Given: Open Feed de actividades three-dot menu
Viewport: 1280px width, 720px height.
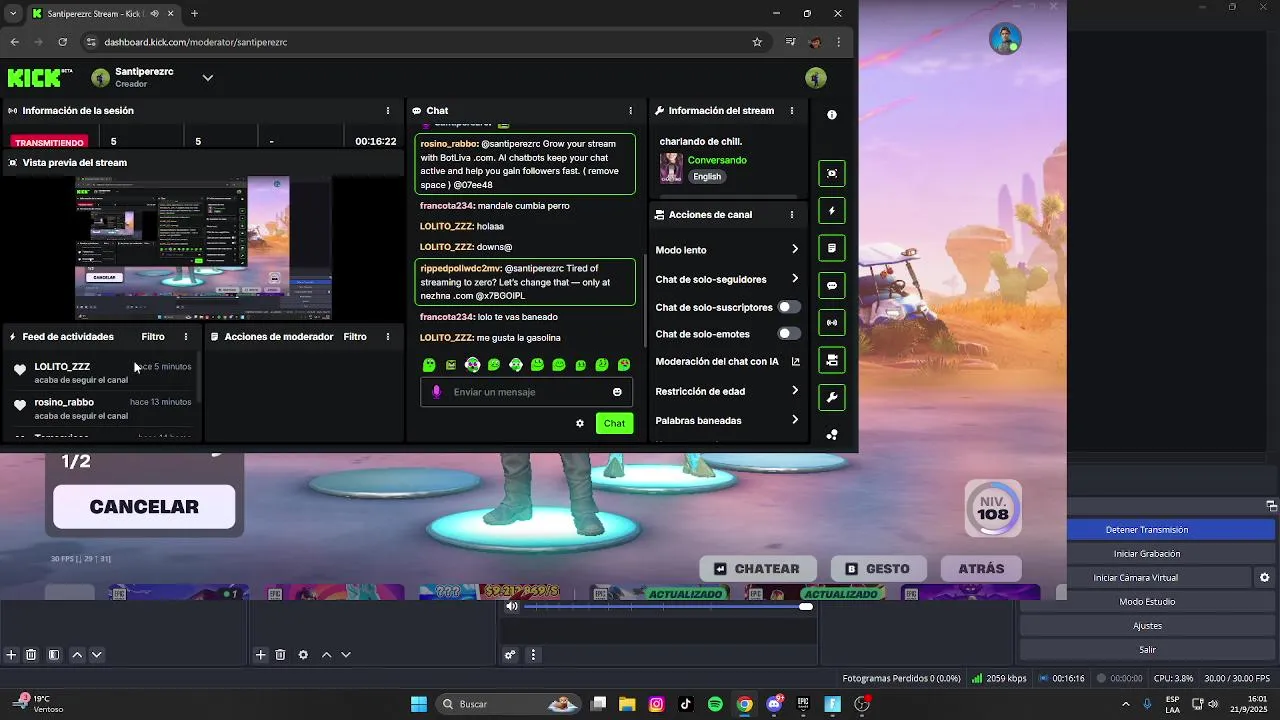Looking at the screenshot, I should [x=186, y=337].
